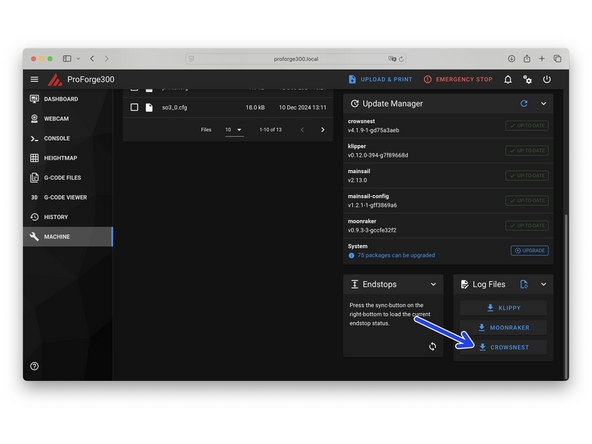The height and width of the screenshot is (444, 592).
Task: Click klipper version v0.12.0-394-g7f89668d
Action: tap(378, 155)
